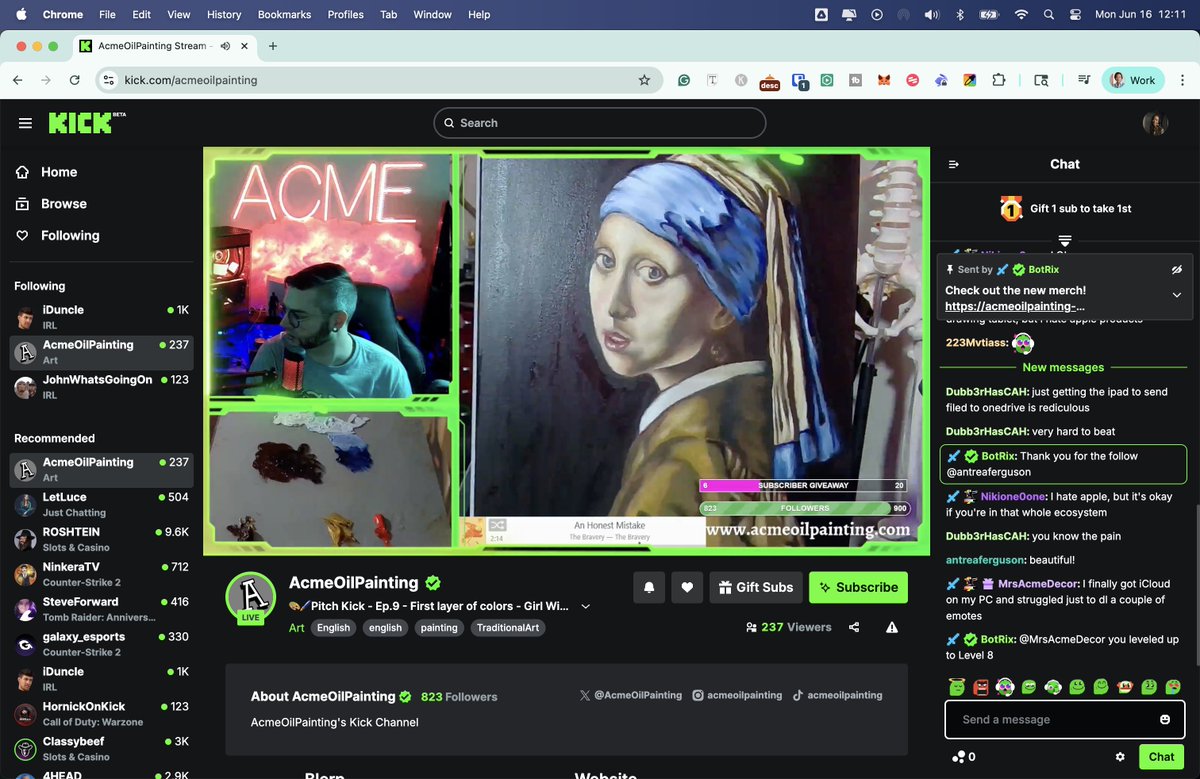Follow channel with heart button
The width and height of the screenshot is (1200, 779).
pyautogui.click(x=687, y=588)
